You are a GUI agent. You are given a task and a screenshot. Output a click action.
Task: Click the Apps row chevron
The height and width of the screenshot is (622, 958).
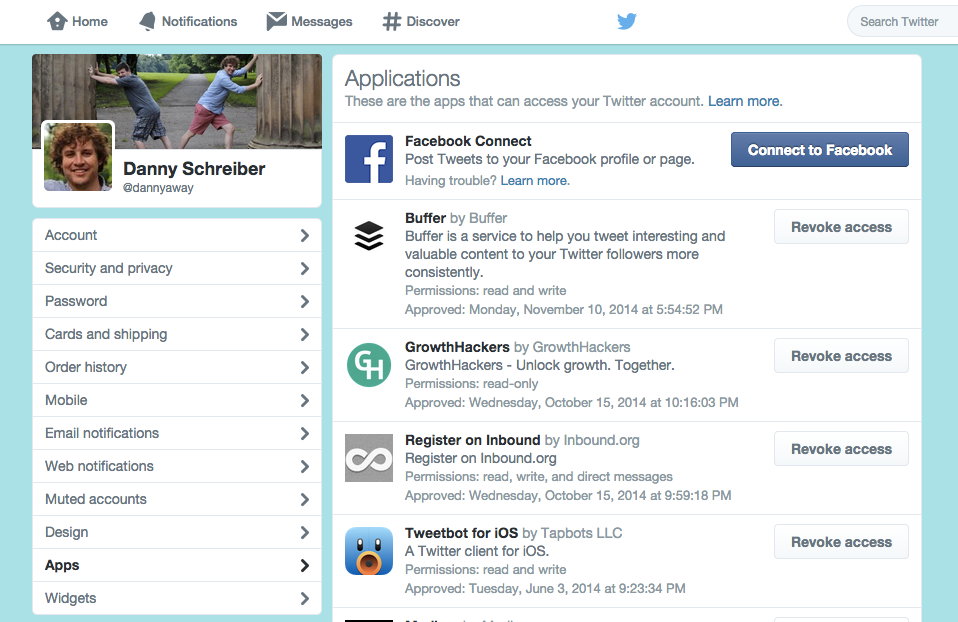click(305, 565)
